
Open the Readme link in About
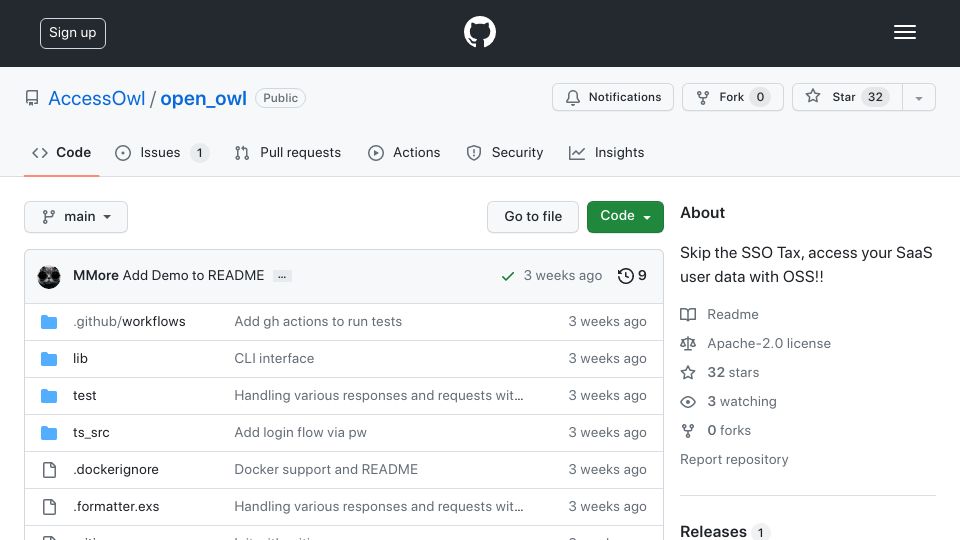tap(733, 314)
